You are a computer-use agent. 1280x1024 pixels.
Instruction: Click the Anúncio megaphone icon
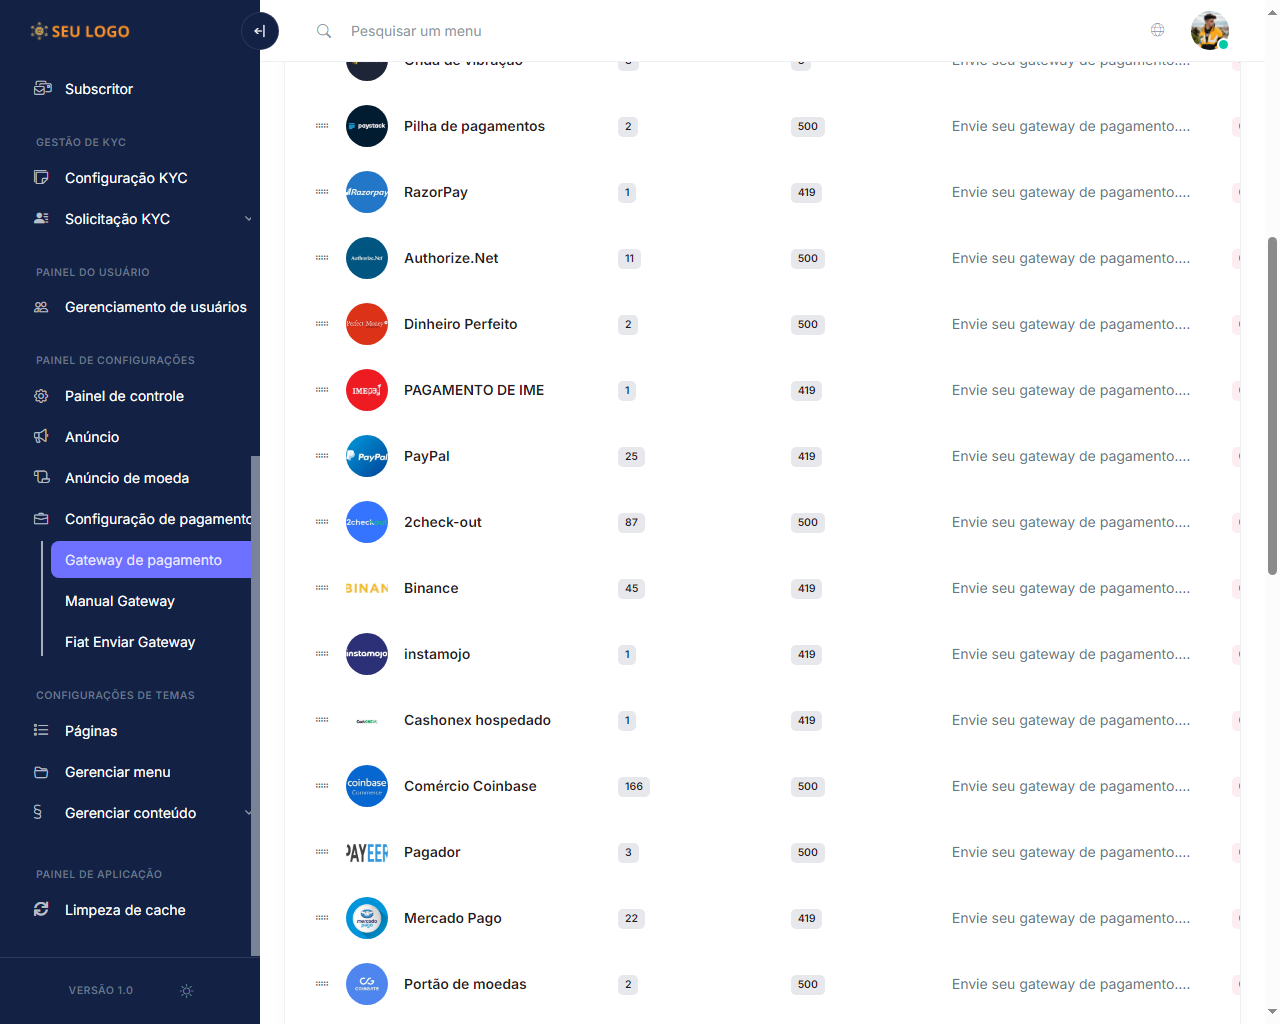(x=41, y=437)
